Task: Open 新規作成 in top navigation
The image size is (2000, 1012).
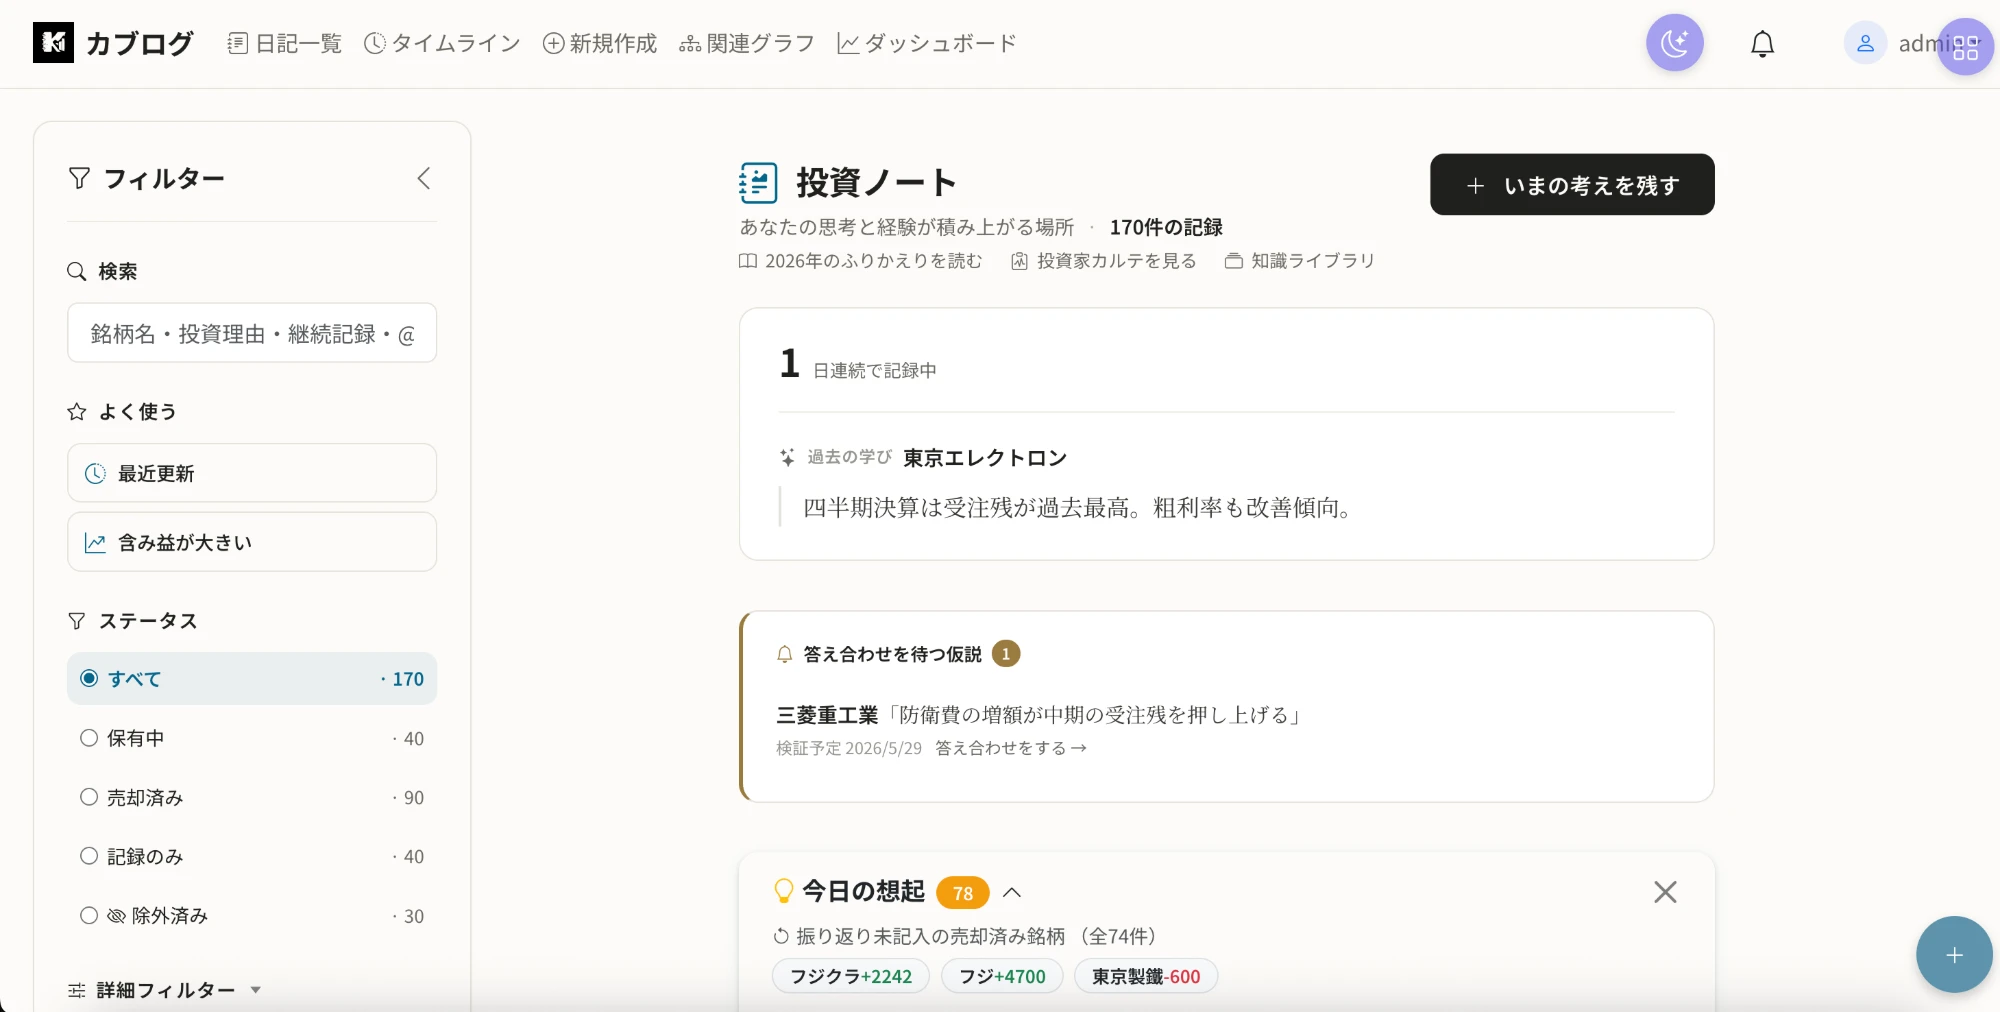Action: click(x=600, y=43)
